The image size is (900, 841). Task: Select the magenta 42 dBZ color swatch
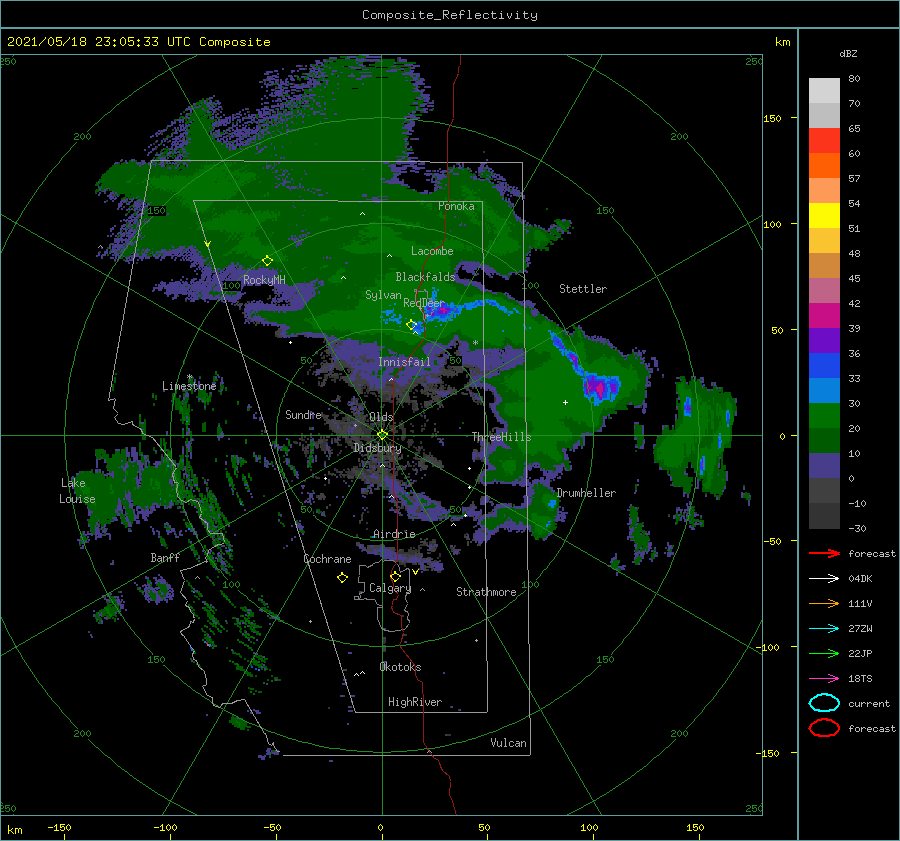pyautogui.click(x=824, y=315)
